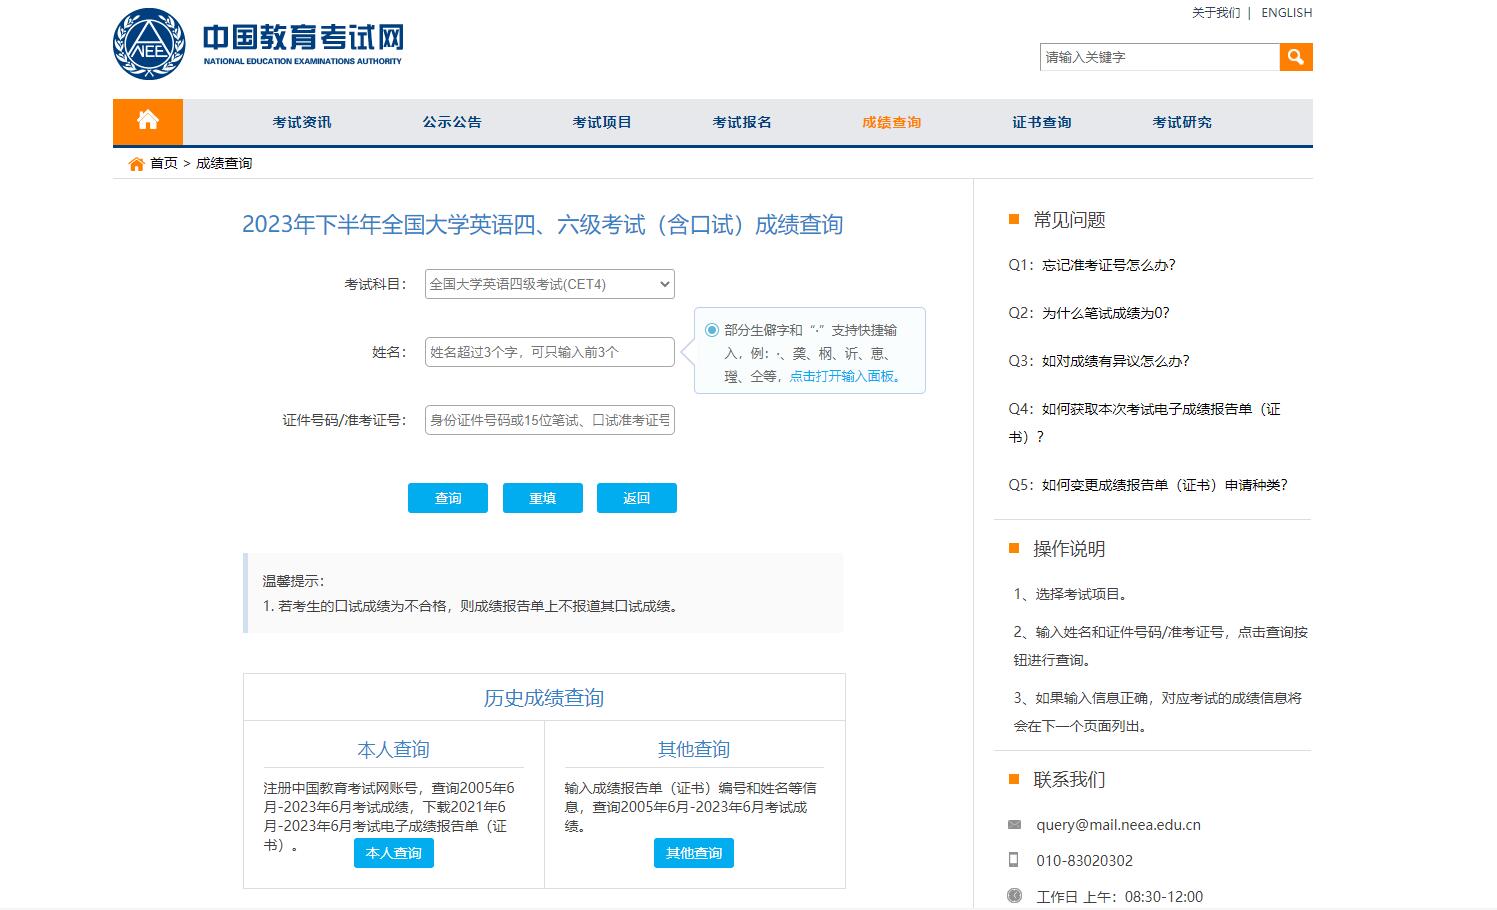Open the Q1 忘记准考证号怎么办 link
The width and height of the screenshot is (1497, 910).
point(1088,264)
